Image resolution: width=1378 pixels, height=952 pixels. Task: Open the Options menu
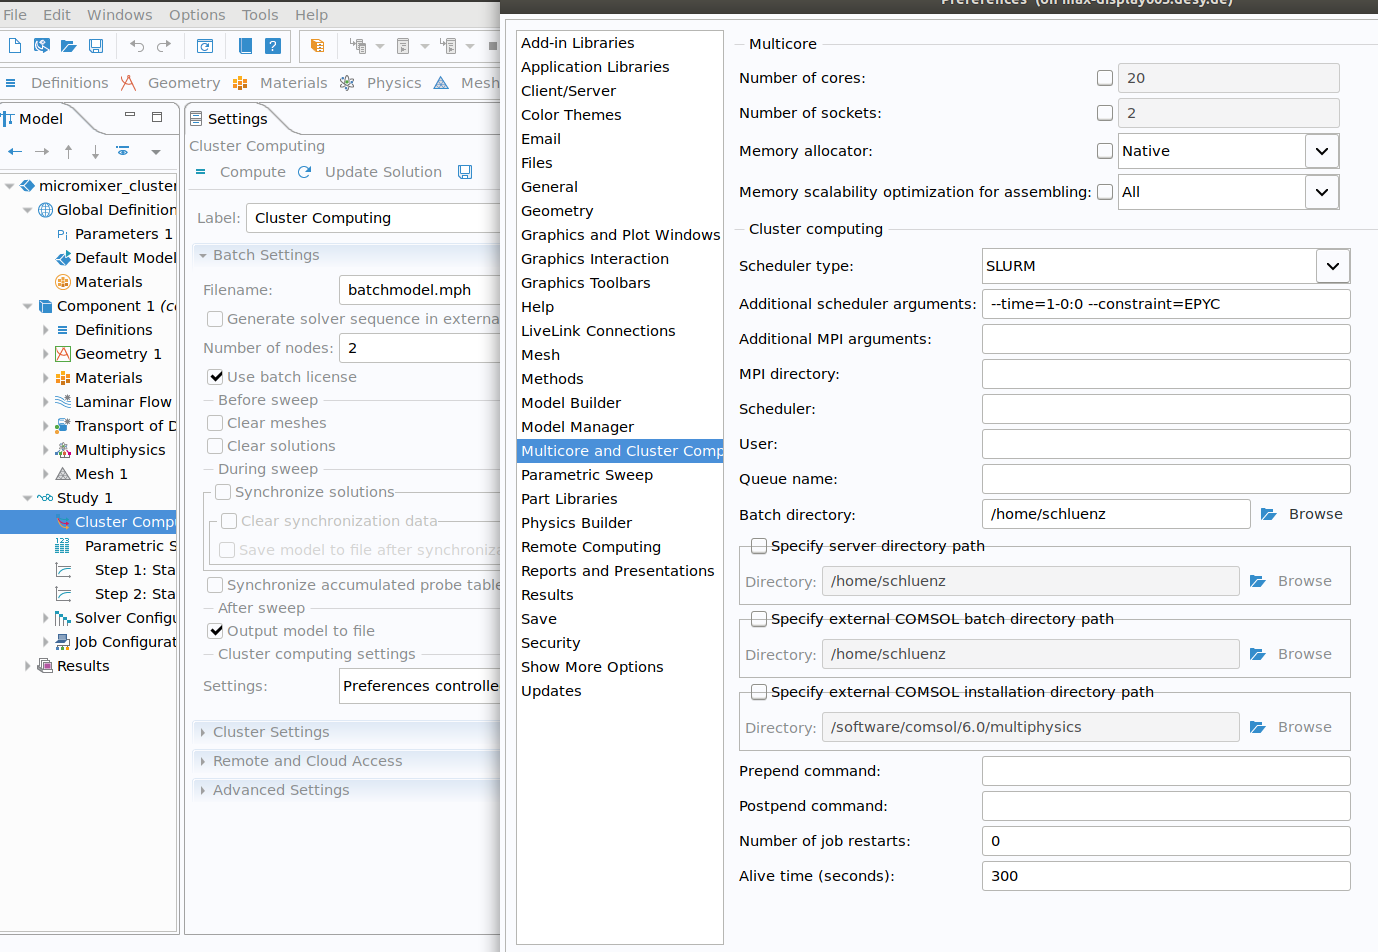(x=197, y=15)
